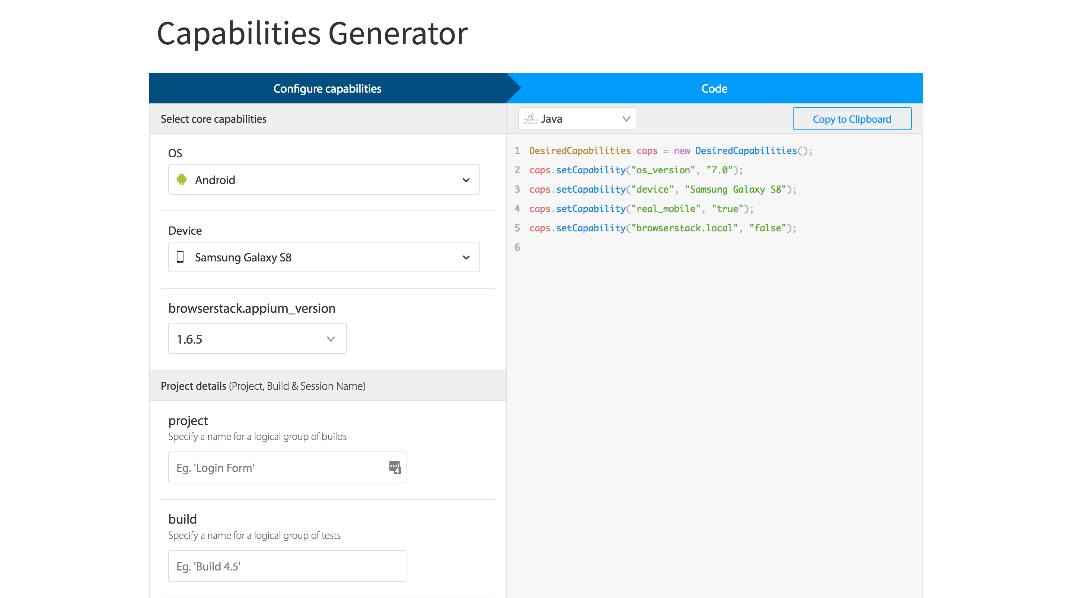Focus the project name input field
This screenshot has width=1072, height=598.
pyautogui.click(x=277, y=468)
